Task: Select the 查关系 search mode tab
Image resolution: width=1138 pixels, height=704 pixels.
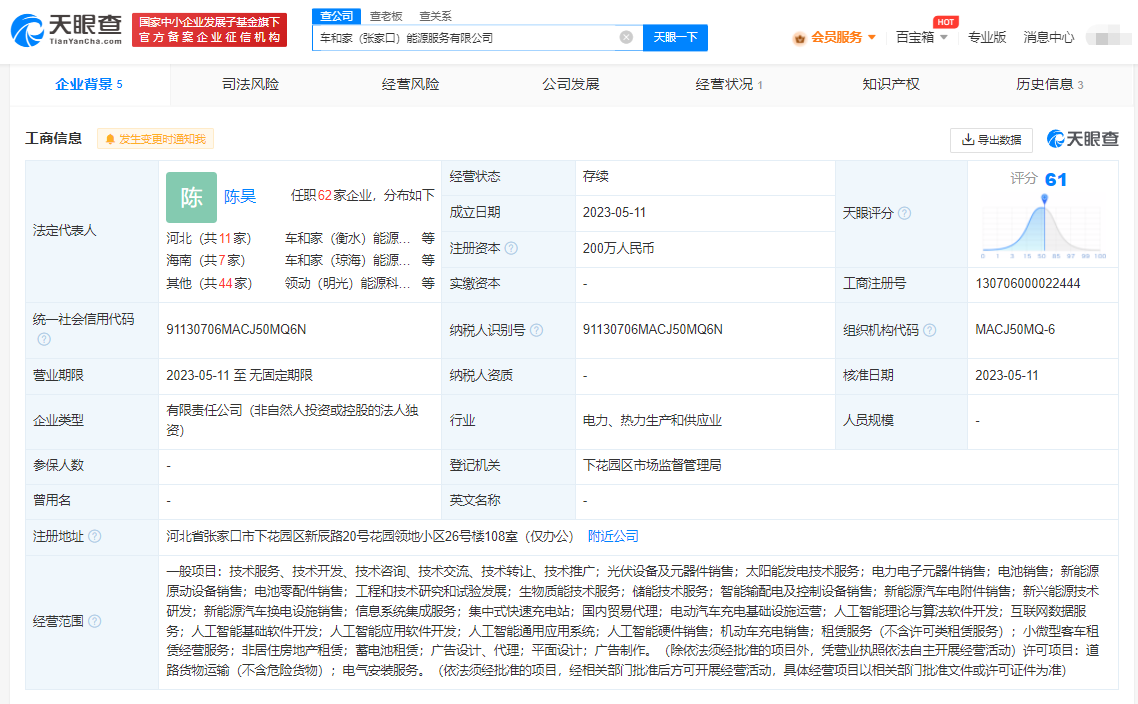Action: click(x=435, y=16)
